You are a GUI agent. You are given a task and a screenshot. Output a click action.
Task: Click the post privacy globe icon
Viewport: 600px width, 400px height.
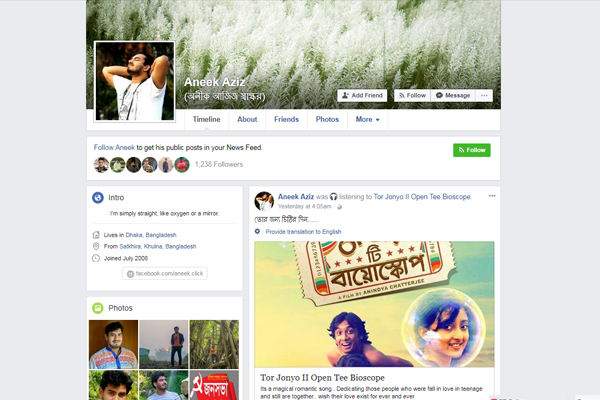tap(339, 207)
